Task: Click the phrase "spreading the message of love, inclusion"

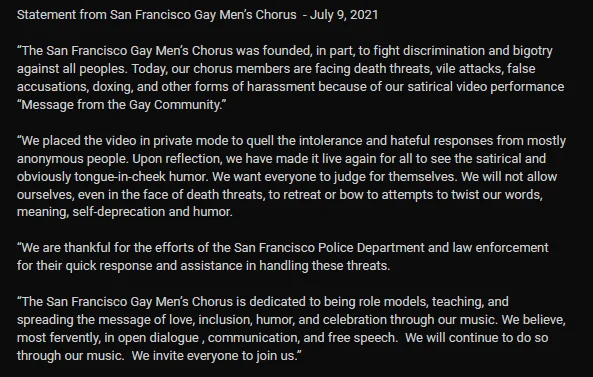Action: coord(134,320)
